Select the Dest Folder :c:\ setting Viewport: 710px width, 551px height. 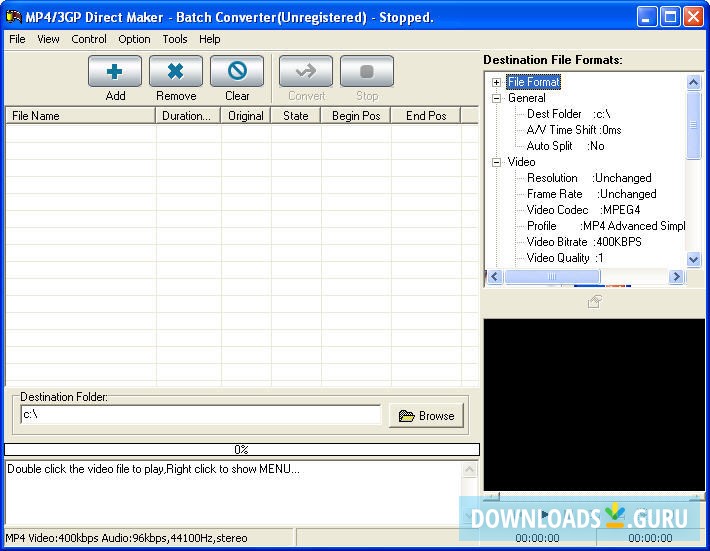(568, 114)
